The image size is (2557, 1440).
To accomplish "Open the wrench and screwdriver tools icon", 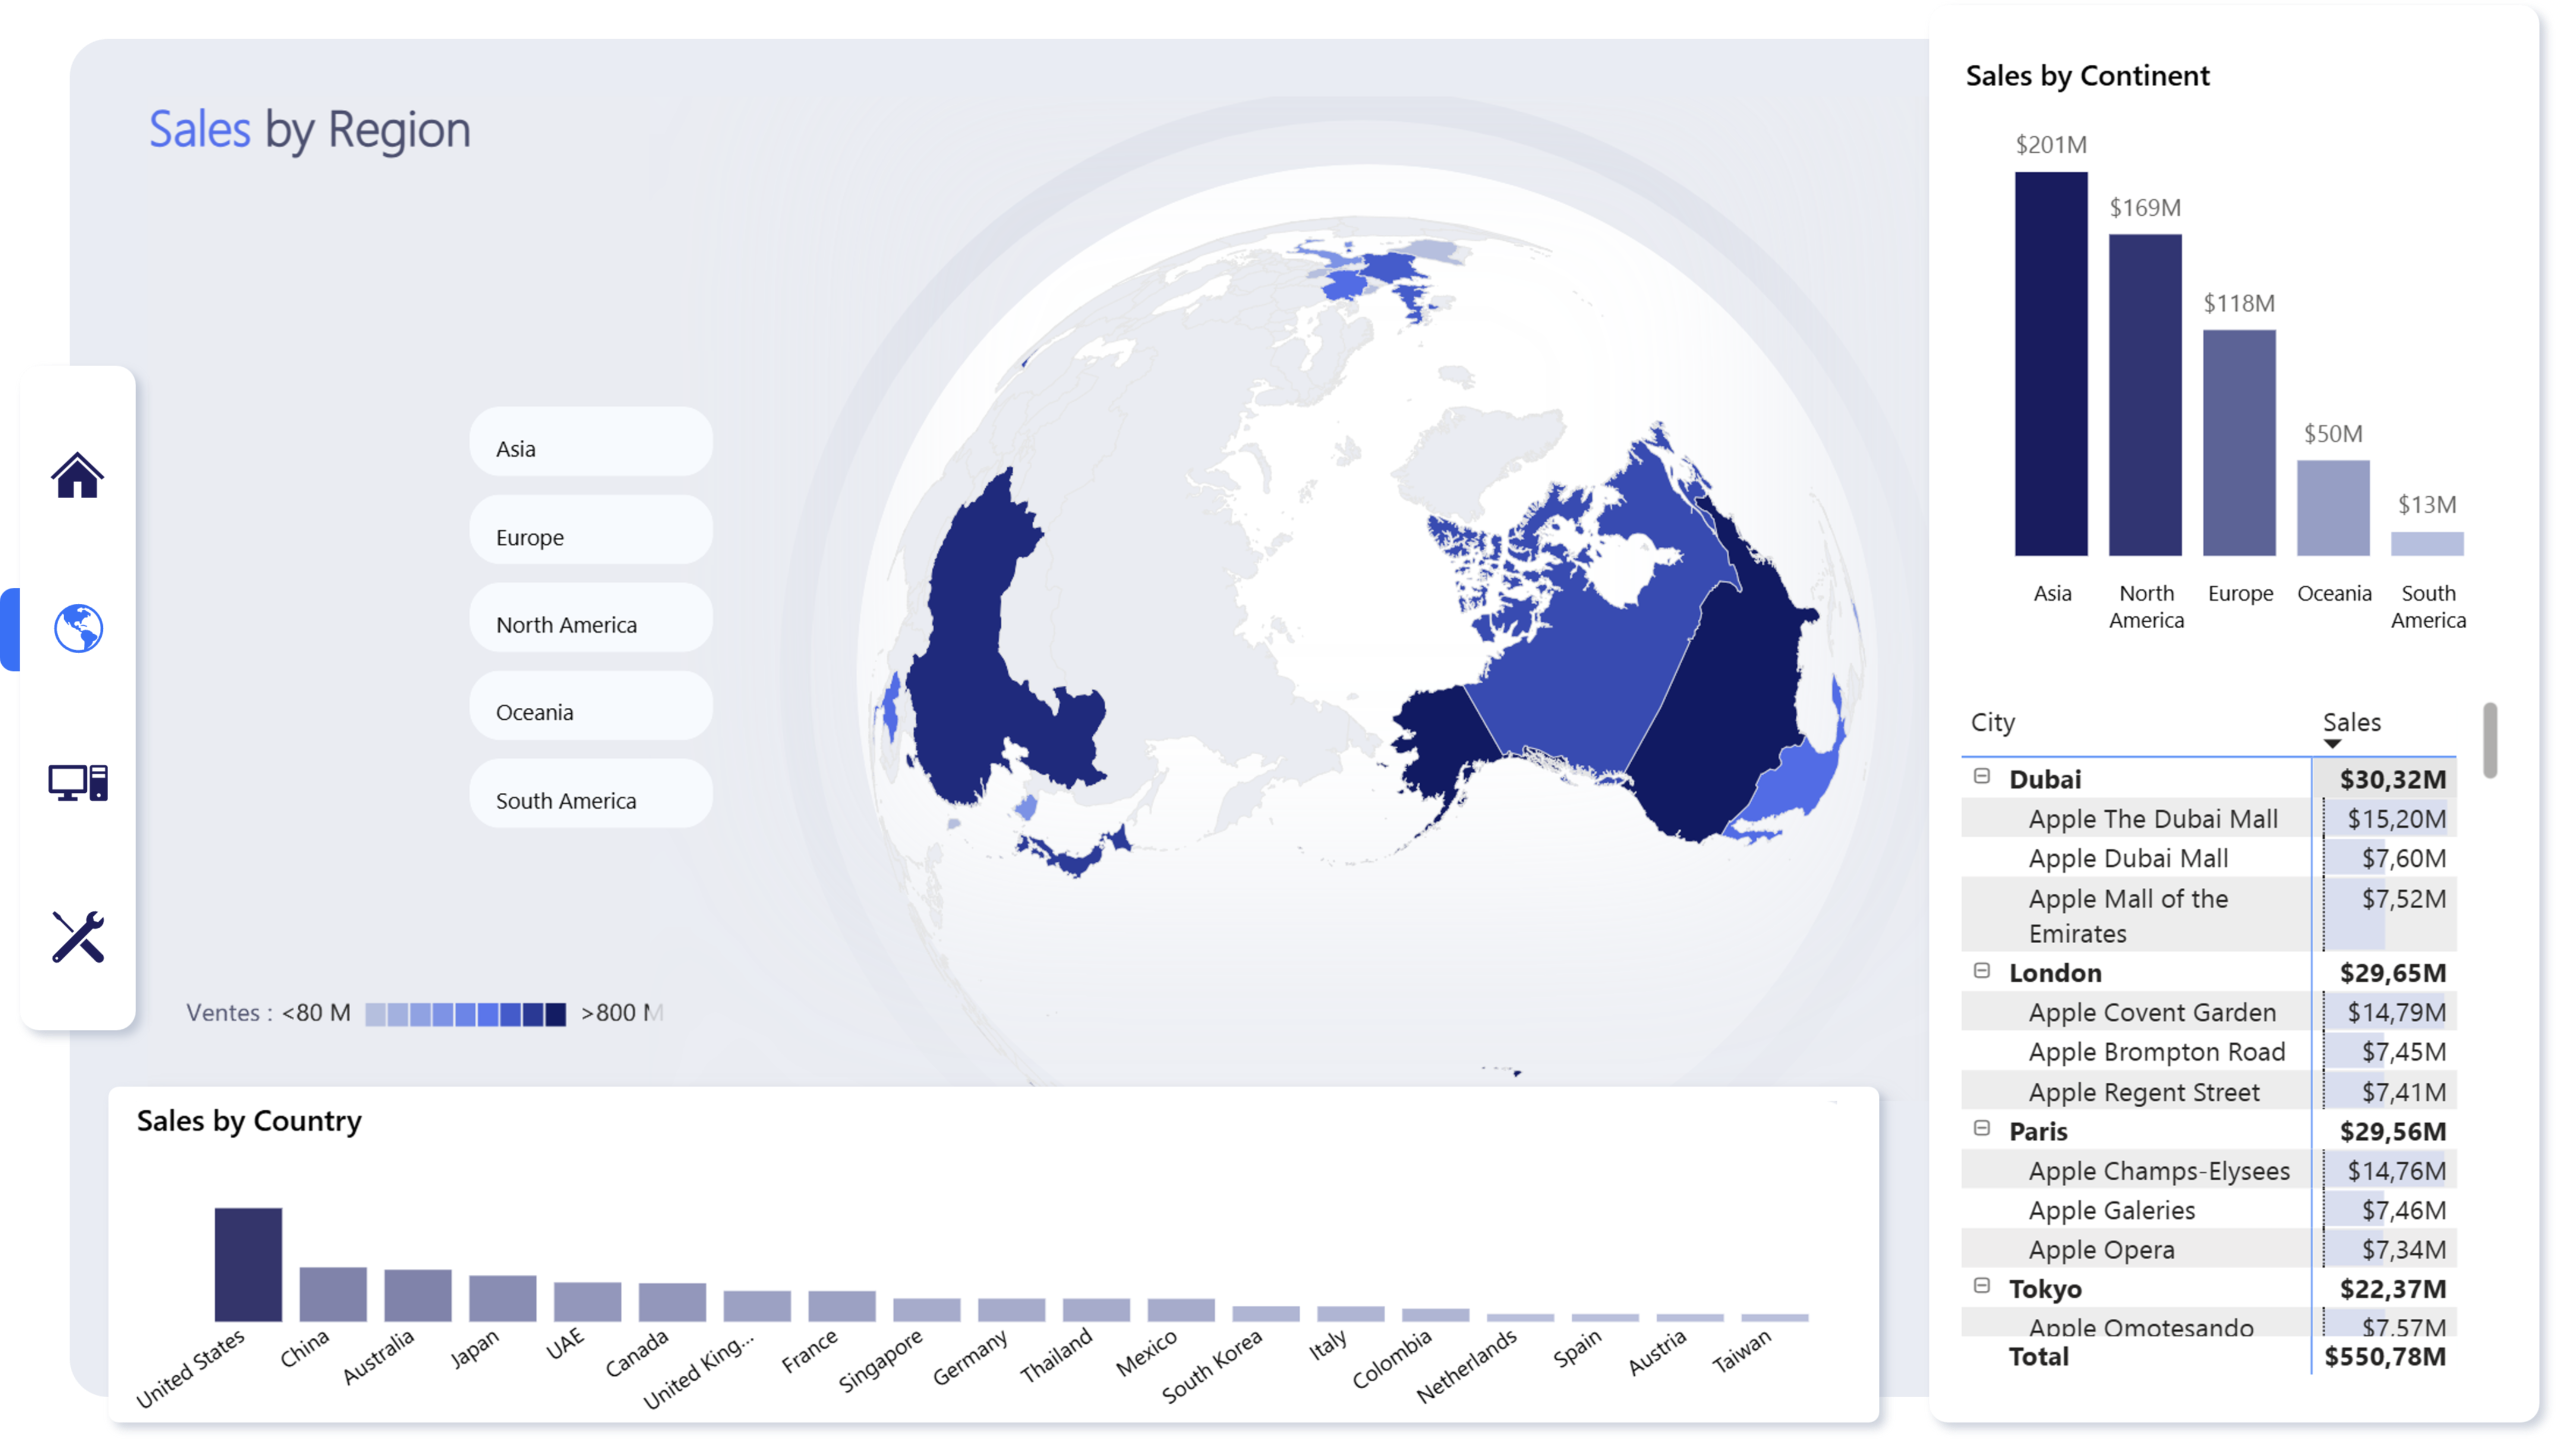I will [x=78, y=937].
